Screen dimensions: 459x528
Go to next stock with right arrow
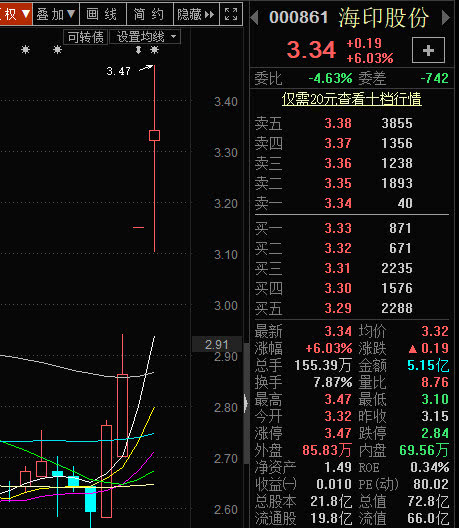coord(446,17)
